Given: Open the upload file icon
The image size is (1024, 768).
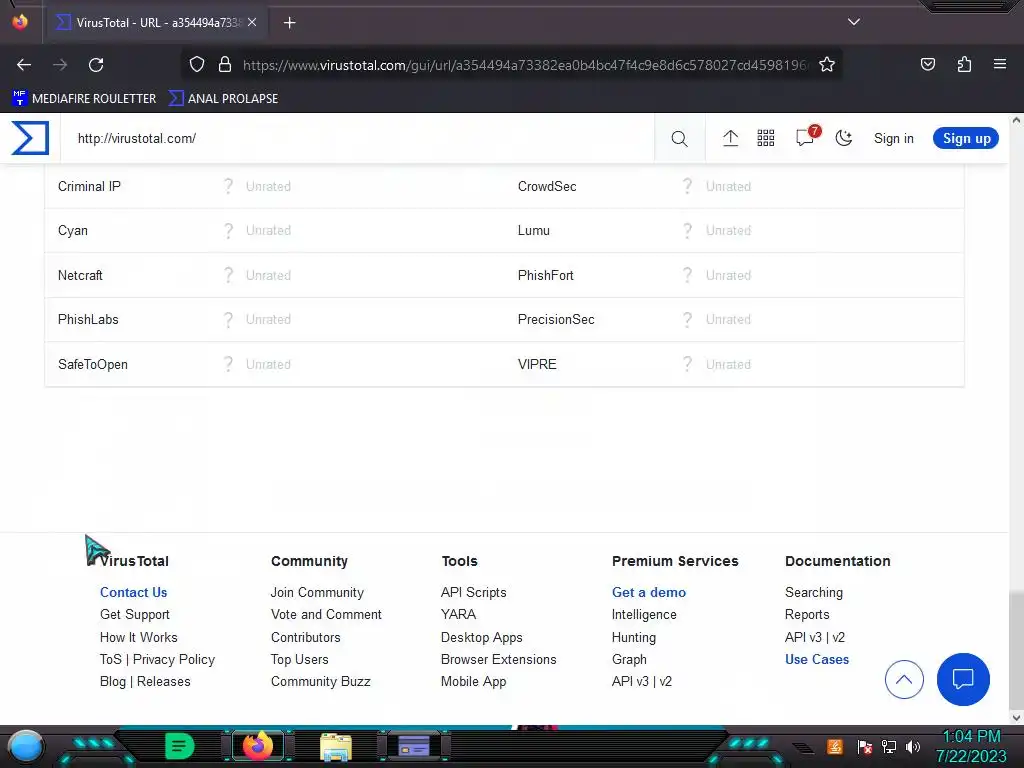Looking at the screenshot, I should tap(730, 138).
